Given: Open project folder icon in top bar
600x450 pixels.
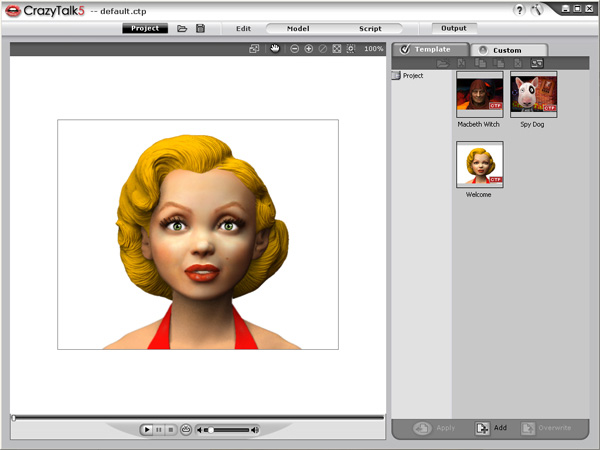Looking at the screenshot, I should click(182, 28).
